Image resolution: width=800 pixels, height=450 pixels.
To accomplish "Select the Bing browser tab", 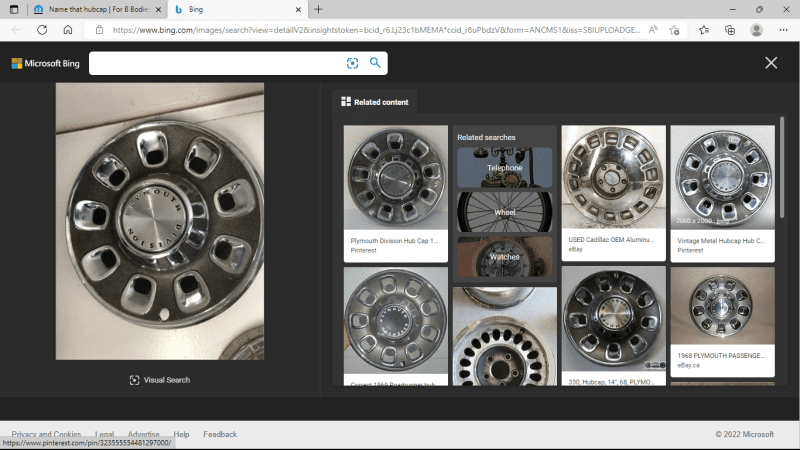I will [237, 9].
